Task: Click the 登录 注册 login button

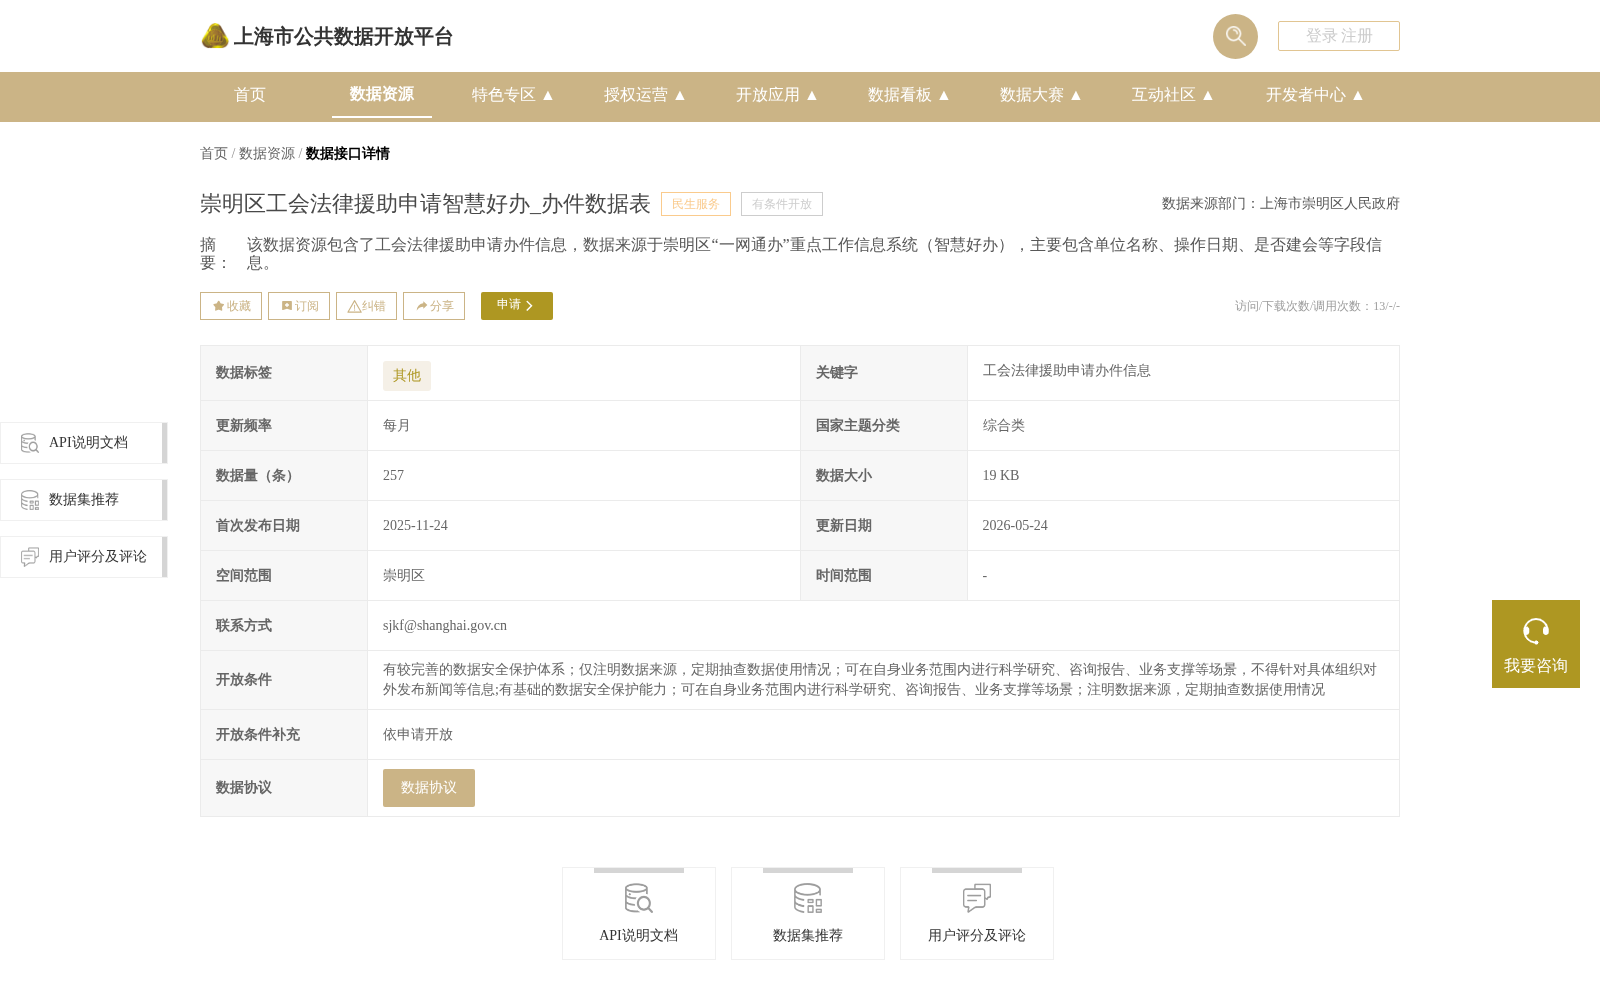Action: [1338, 36]
